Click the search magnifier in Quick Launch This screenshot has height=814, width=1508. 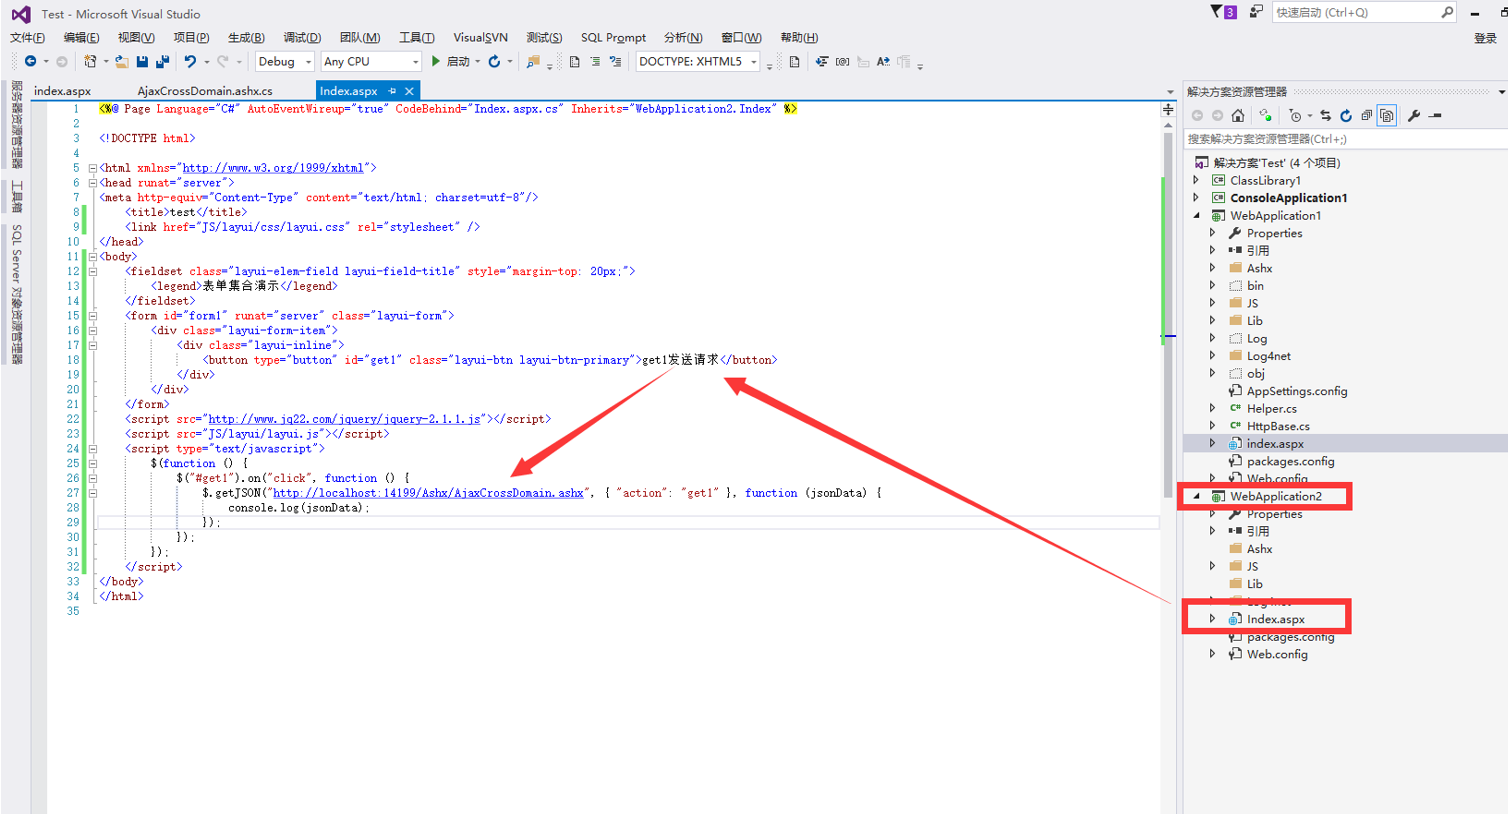point(1447,12)
